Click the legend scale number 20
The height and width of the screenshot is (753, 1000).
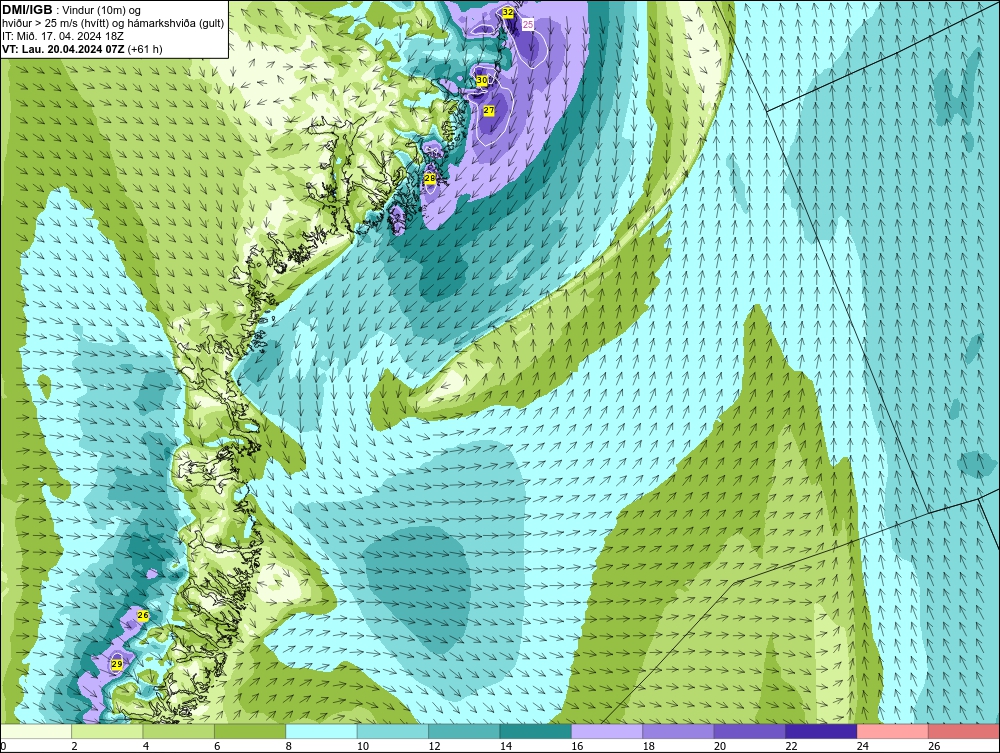720,746
